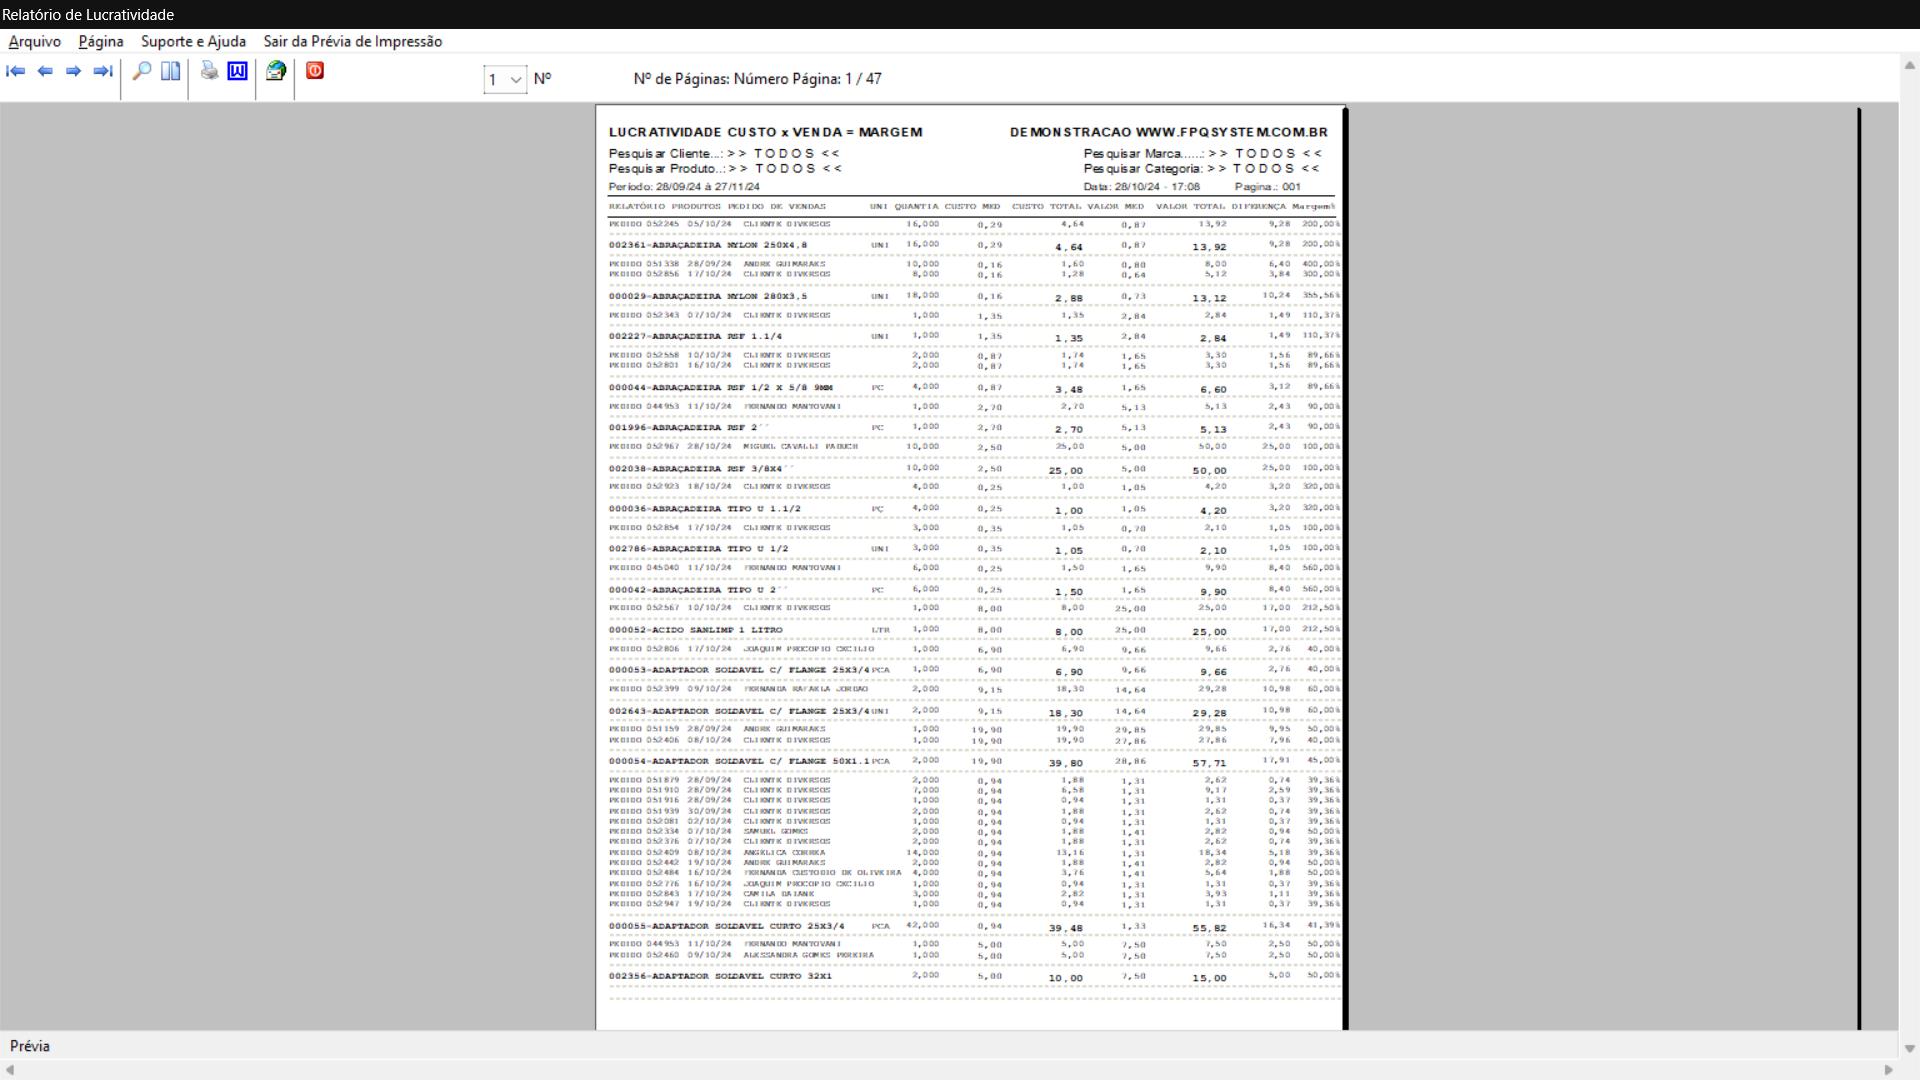Click the red power exit icon

tap(315, 71)
